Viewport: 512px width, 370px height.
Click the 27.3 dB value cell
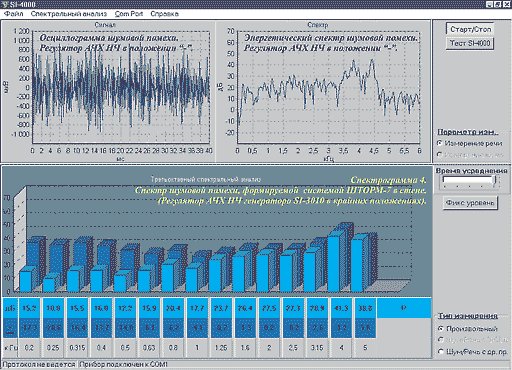tap(293, 308)
